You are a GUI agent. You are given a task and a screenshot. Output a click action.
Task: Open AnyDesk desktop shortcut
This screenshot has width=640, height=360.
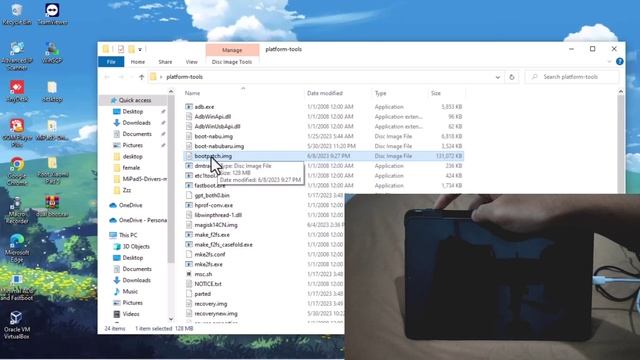(17, 91)
